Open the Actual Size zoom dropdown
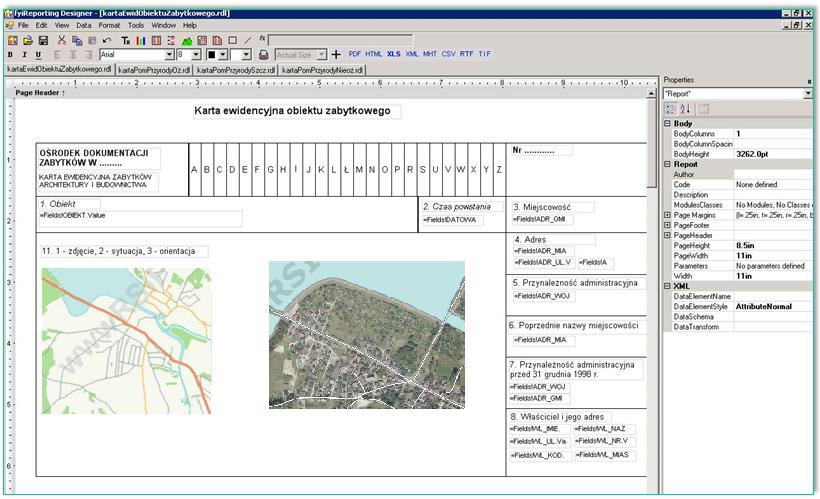820x499 pixels. click(x=322, y=54)
